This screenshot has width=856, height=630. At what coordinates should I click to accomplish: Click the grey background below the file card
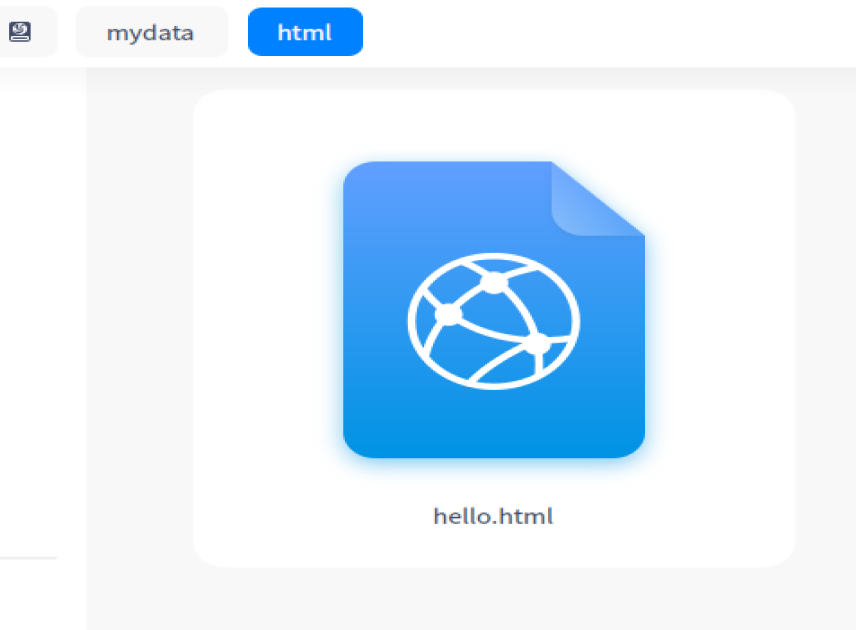click(x=493, y=598)
